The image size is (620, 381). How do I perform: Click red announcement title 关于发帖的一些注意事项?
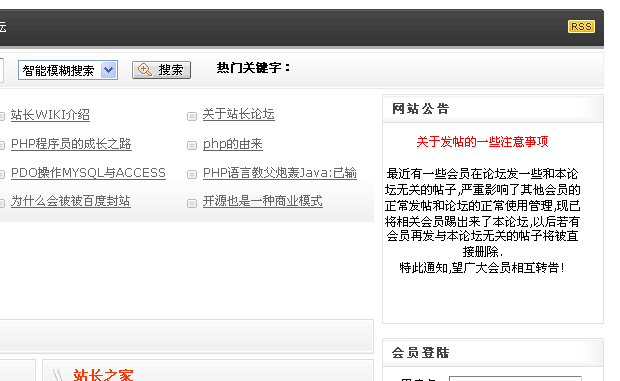(x=482, y=141)
